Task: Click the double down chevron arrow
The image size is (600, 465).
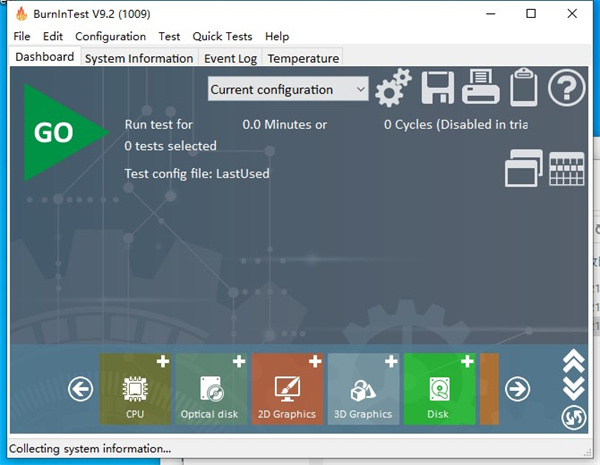Action: pos(574,387)
